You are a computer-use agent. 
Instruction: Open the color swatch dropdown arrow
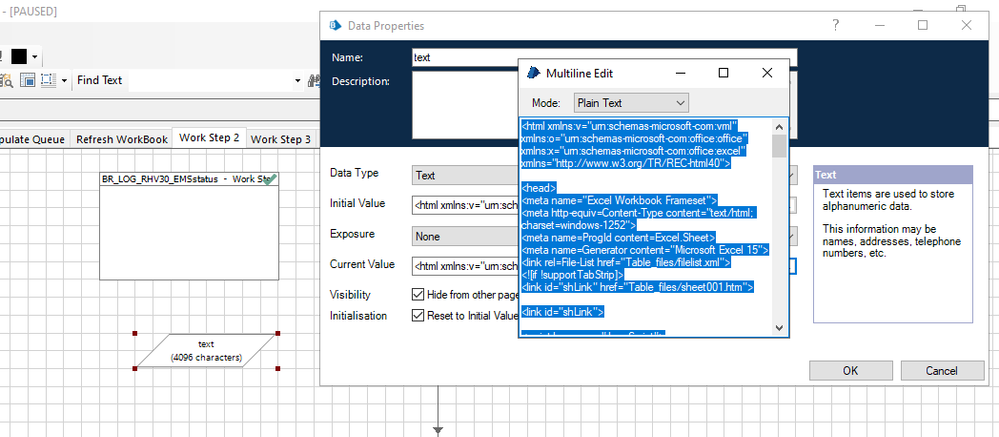click(35, 57)
